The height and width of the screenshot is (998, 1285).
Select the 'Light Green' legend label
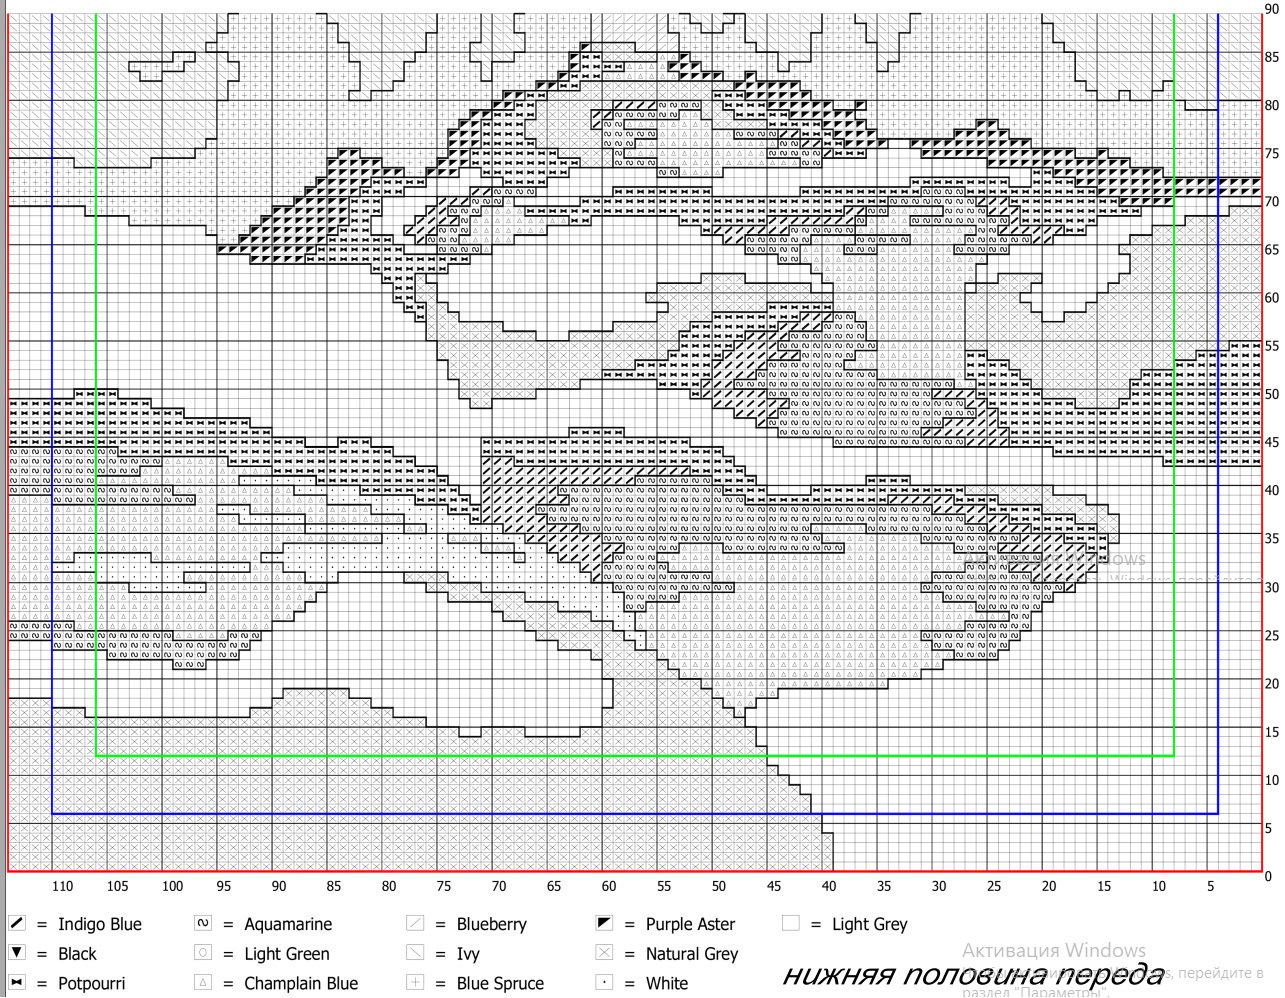pyautogui.click(x=287, y=955)
